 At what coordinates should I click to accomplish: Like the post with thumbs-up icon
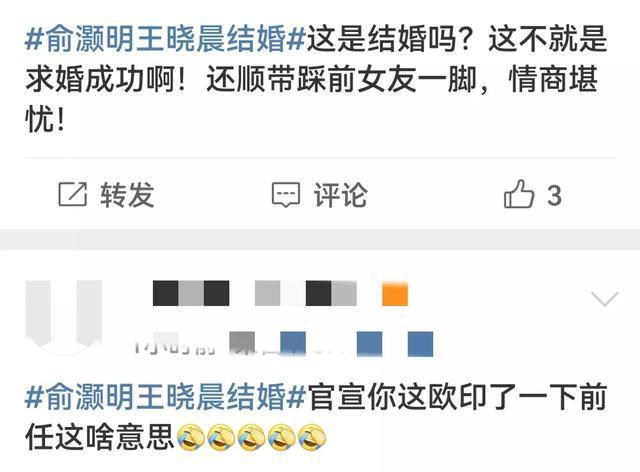(519, 194)
